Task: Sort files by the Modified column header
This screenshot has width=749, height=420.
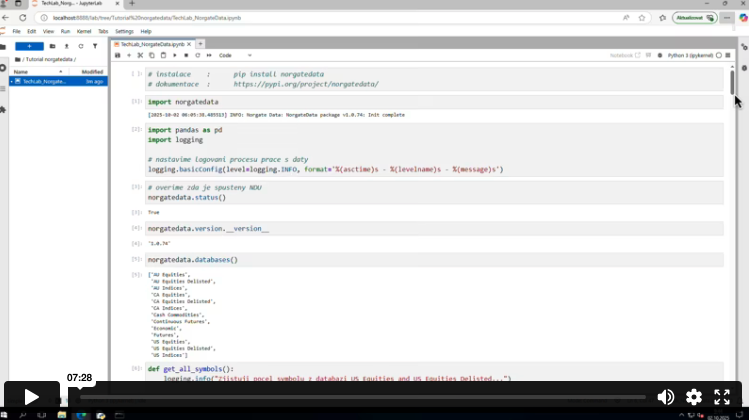Action: click(x=92, y=72)
